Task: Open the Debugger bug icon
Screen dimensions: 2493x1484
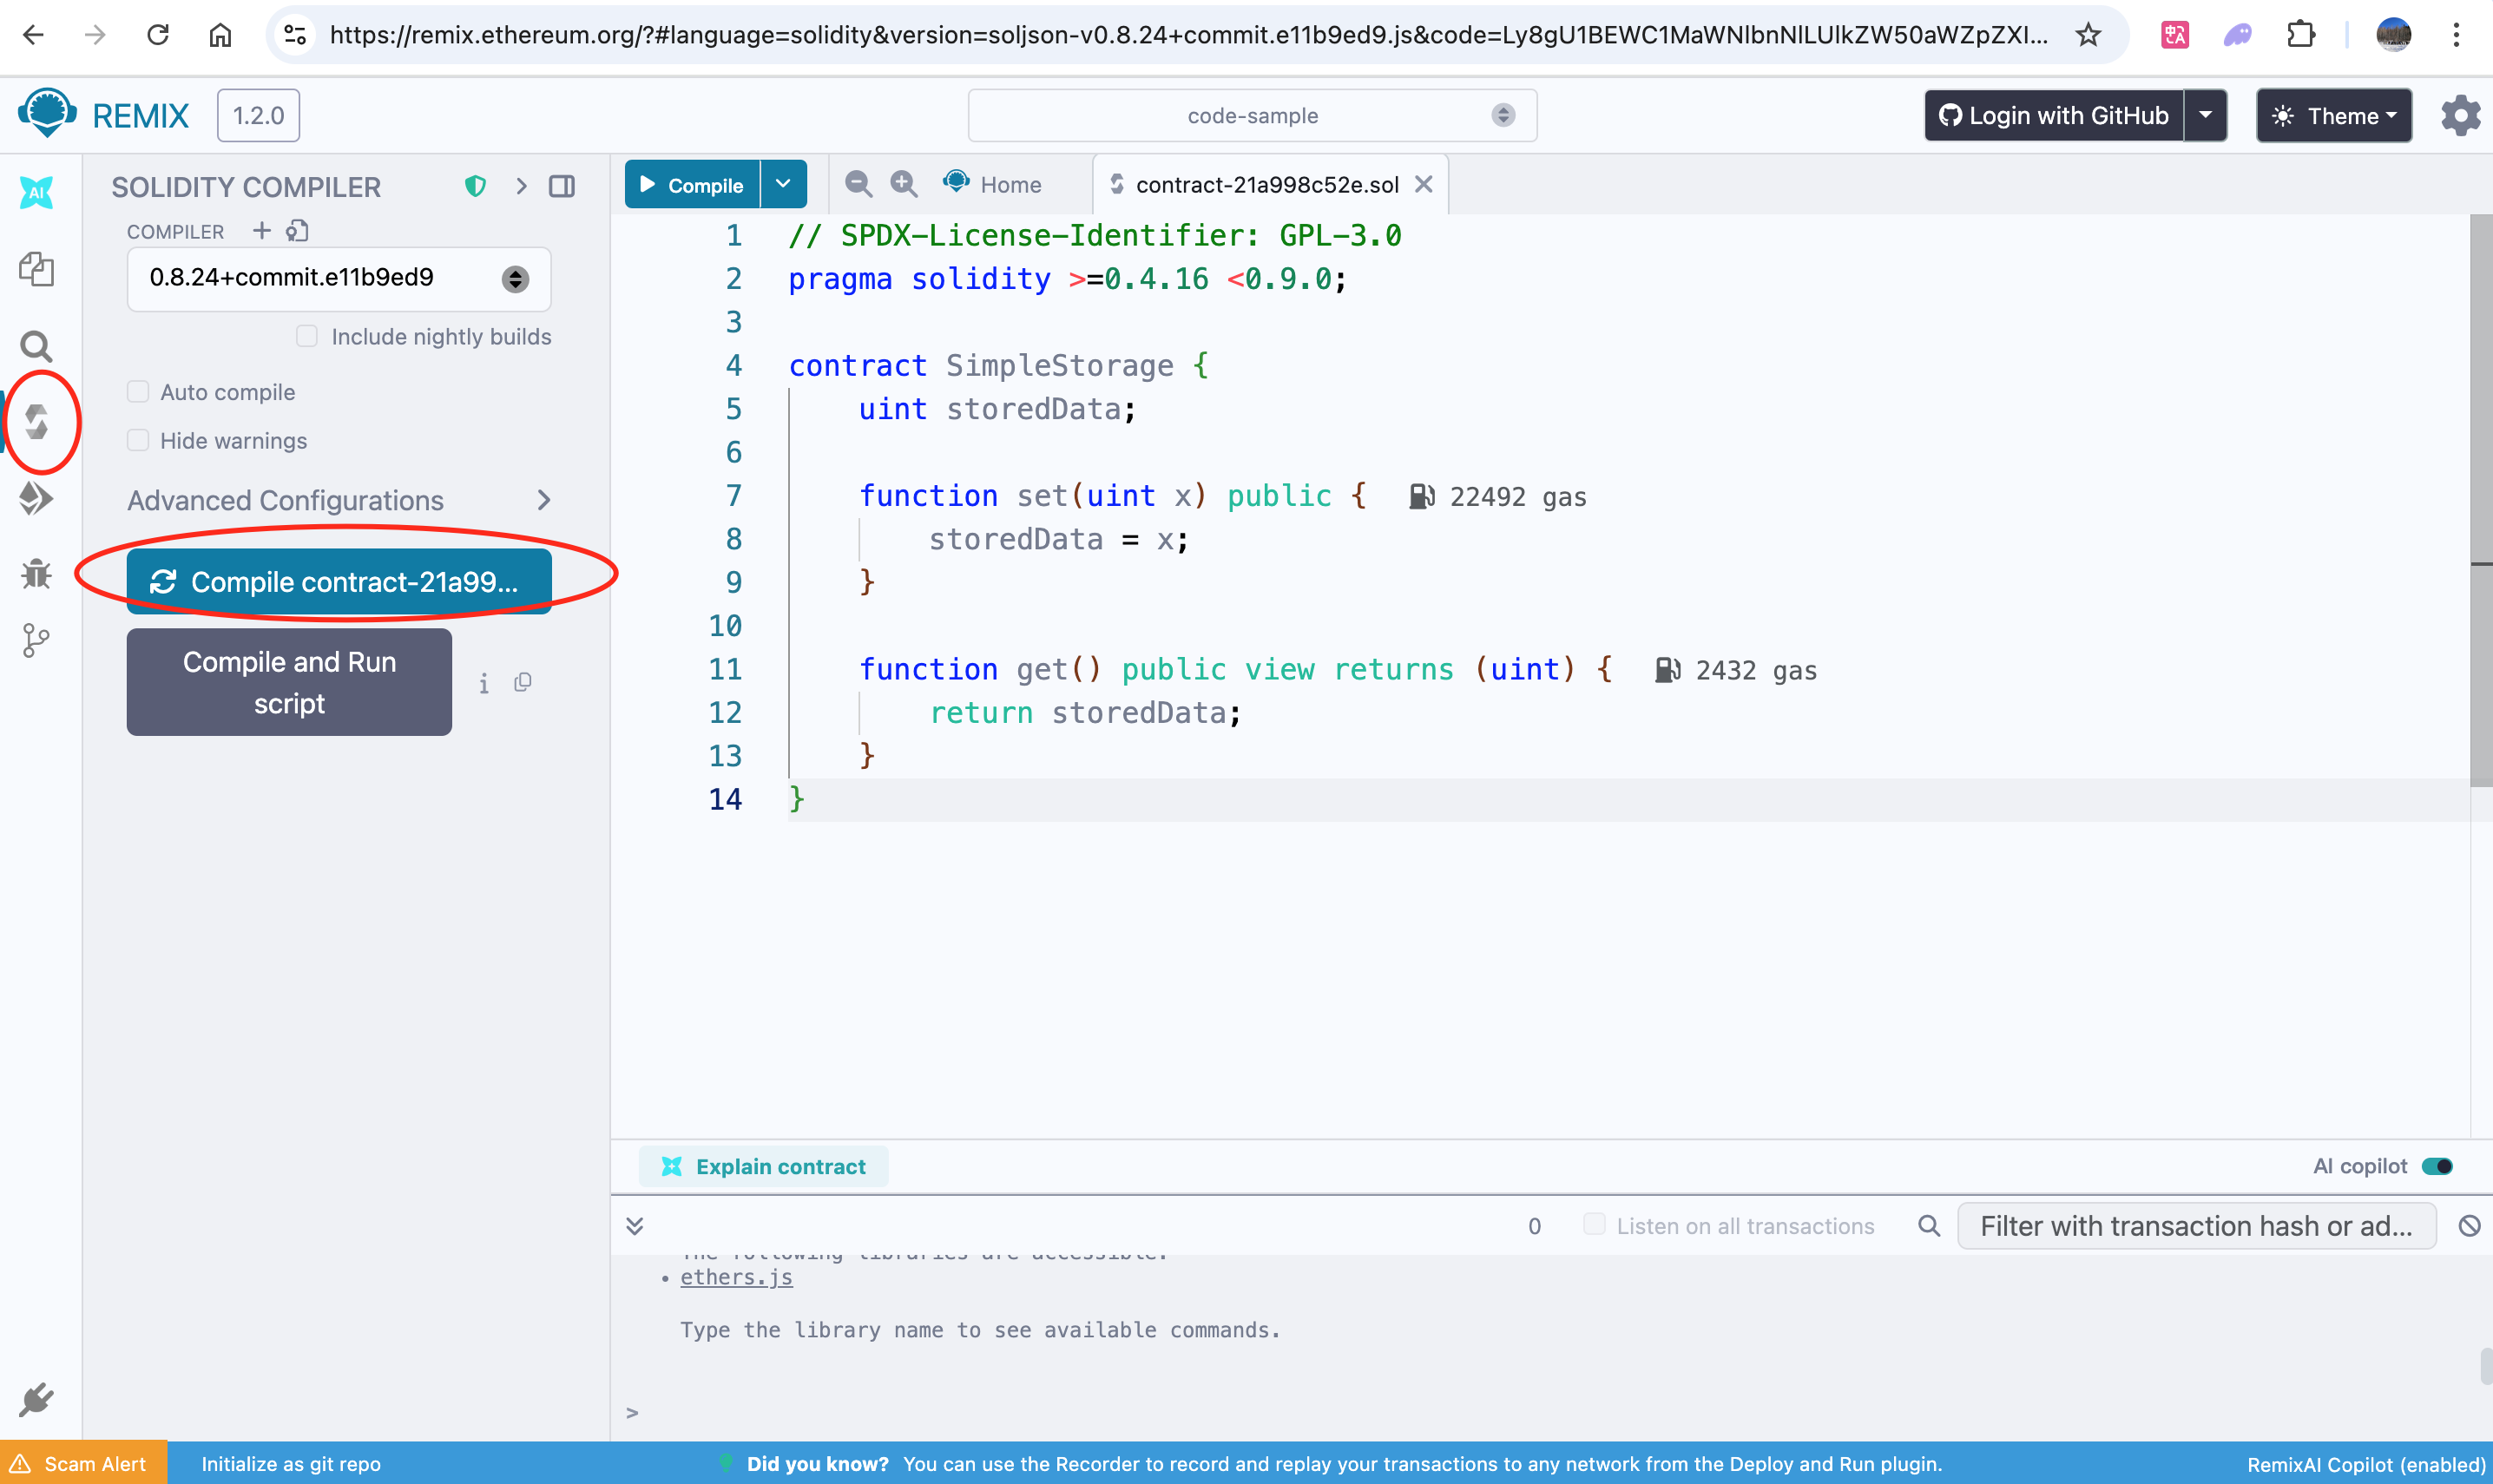Action: [x=37, y=573]
